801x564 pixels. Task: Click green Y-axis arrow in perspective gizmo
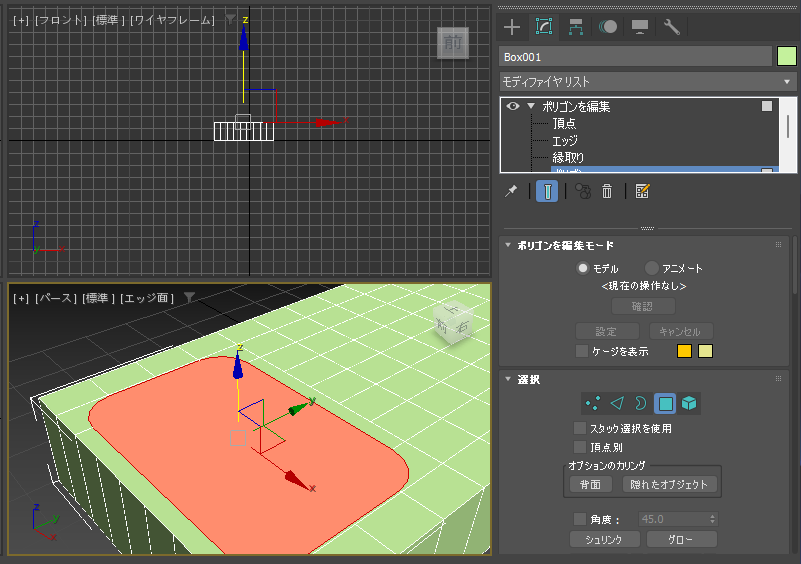[299, 408]
